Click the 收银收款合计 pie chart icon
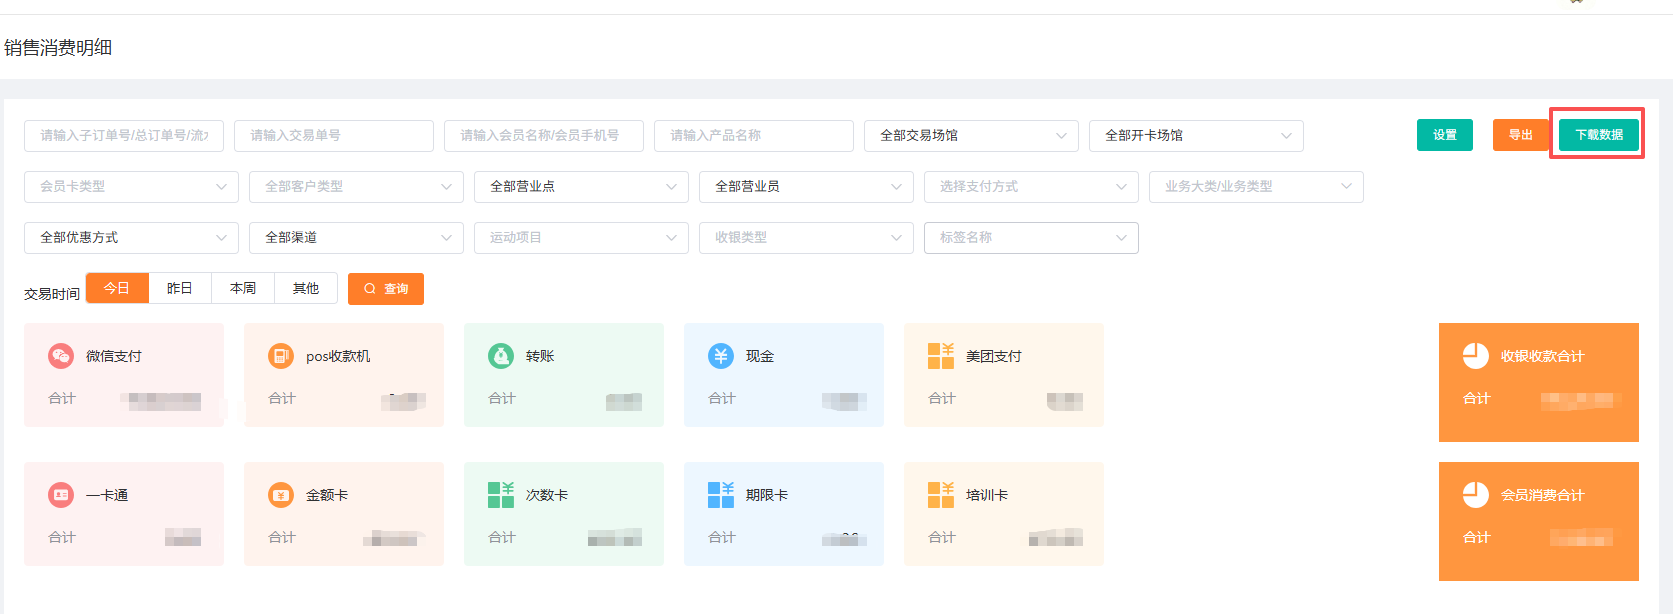 click(x=1476, y=356)
